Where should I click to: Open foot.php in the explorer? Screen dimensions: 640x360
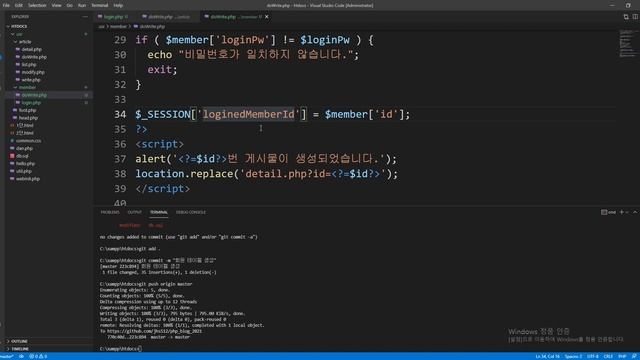click(27, 110)
